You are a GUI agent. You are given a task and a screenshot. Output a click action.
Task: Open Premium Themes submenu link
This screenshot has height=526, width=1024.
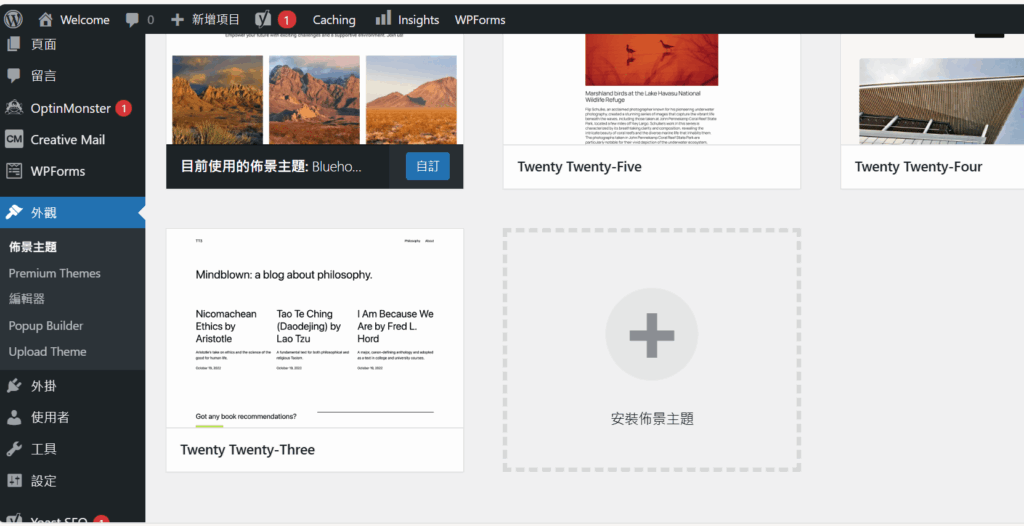tap(55, 273)
